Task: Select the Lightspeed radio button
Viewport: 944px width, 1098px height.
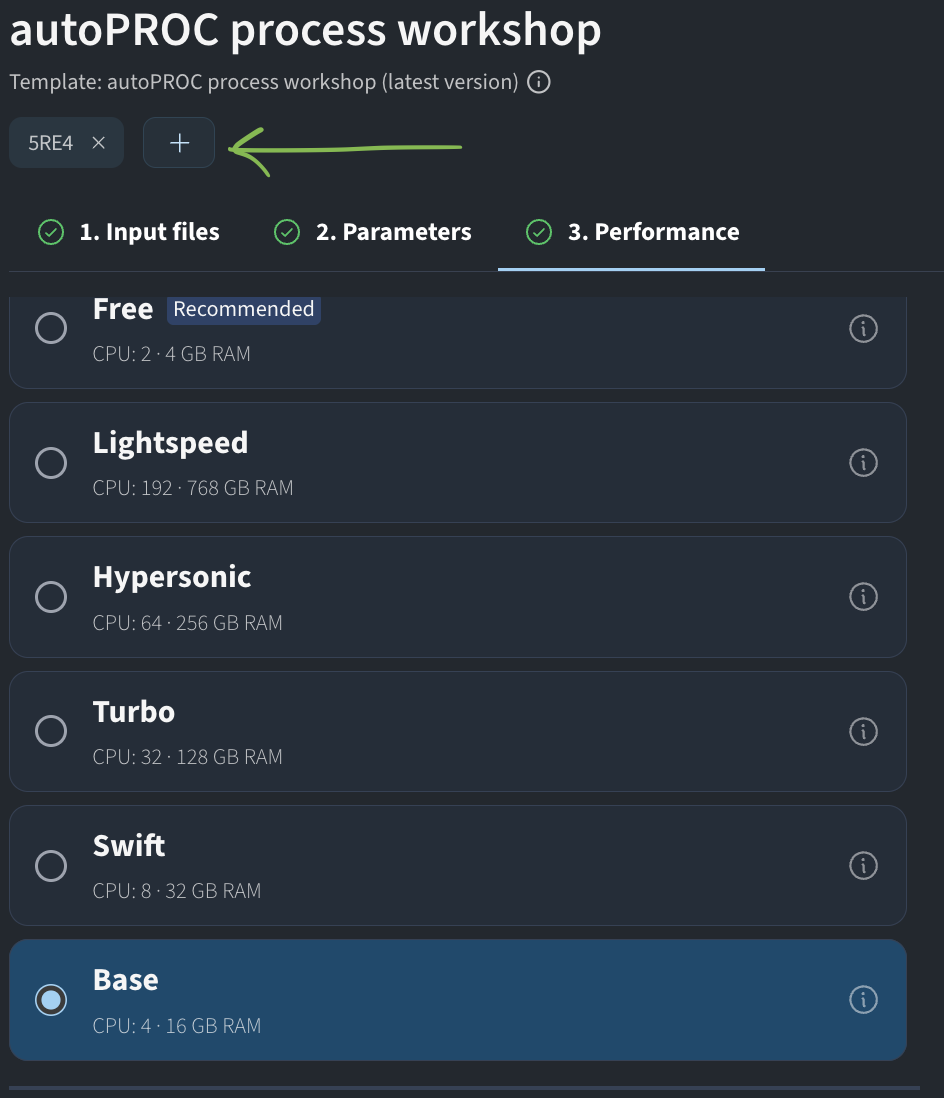Action: [51, 462]
